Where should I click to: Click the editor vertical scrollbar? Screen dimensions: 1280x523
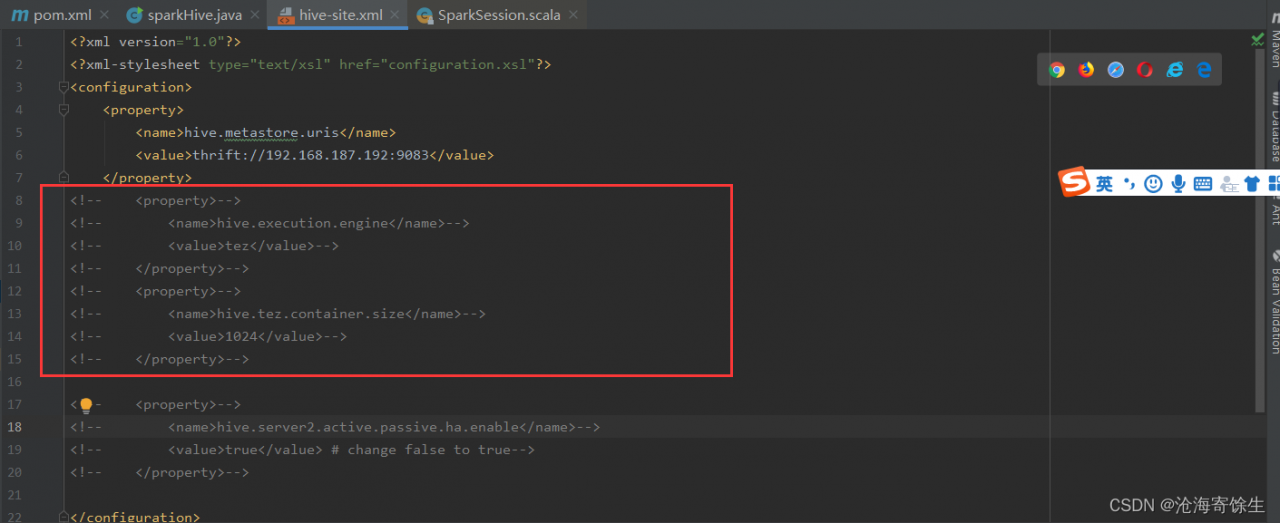click(1259, 250)
